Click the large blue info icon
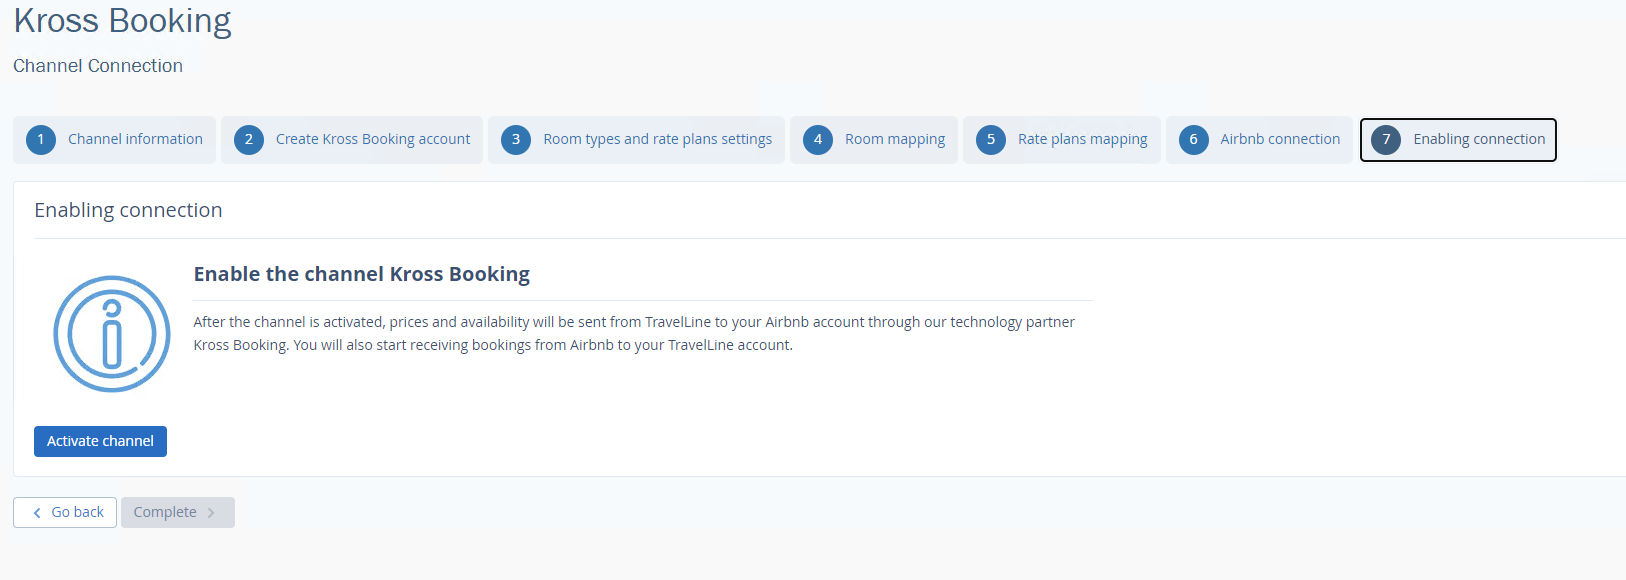This screenshot has width=1626, height=580. coord(112,334)
